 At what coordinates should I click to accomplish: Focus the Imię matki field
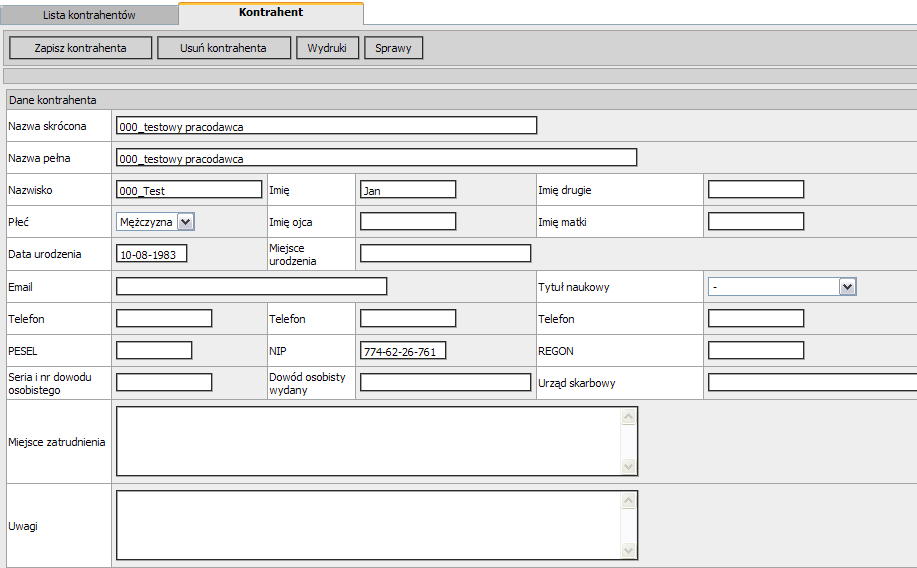(x=756, y=222)
